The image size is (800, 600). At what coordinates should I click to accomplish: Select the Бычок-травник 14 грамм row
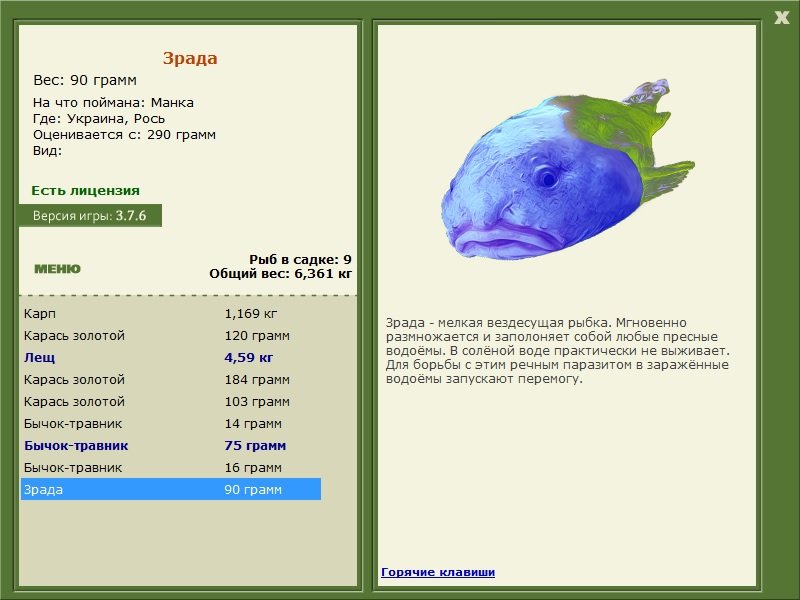click(x=170, y=423)
